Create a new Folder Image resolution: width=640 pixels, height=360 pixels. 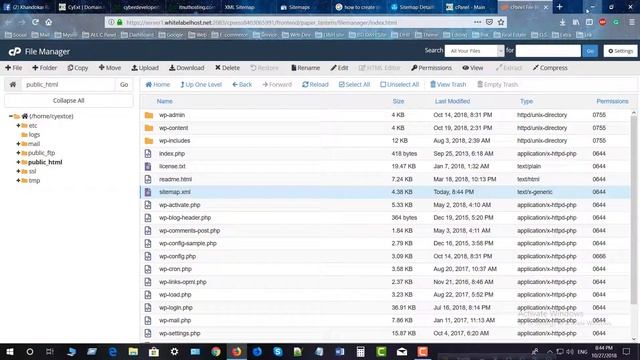coord(44,68)
